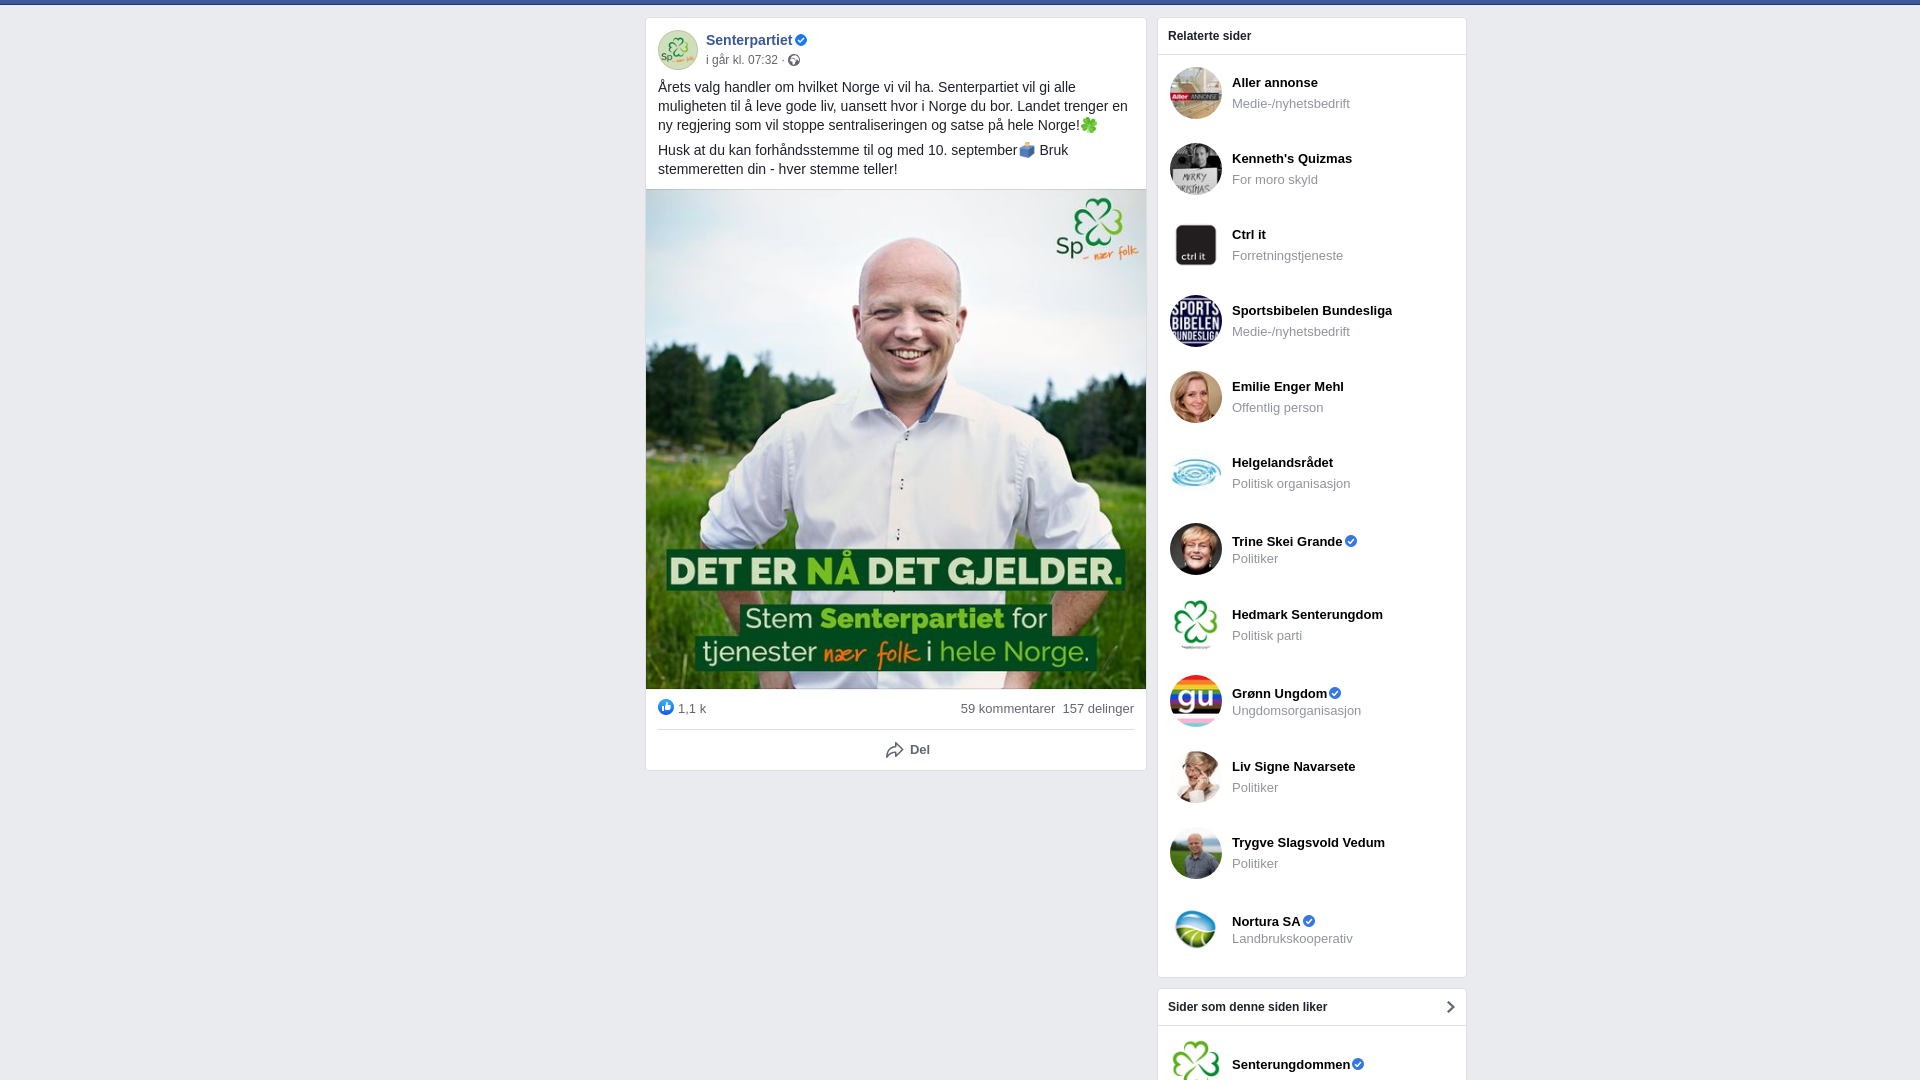Open the Trygve Slagsvold Vedum page link
1920x1080 pixels.
1307,843
